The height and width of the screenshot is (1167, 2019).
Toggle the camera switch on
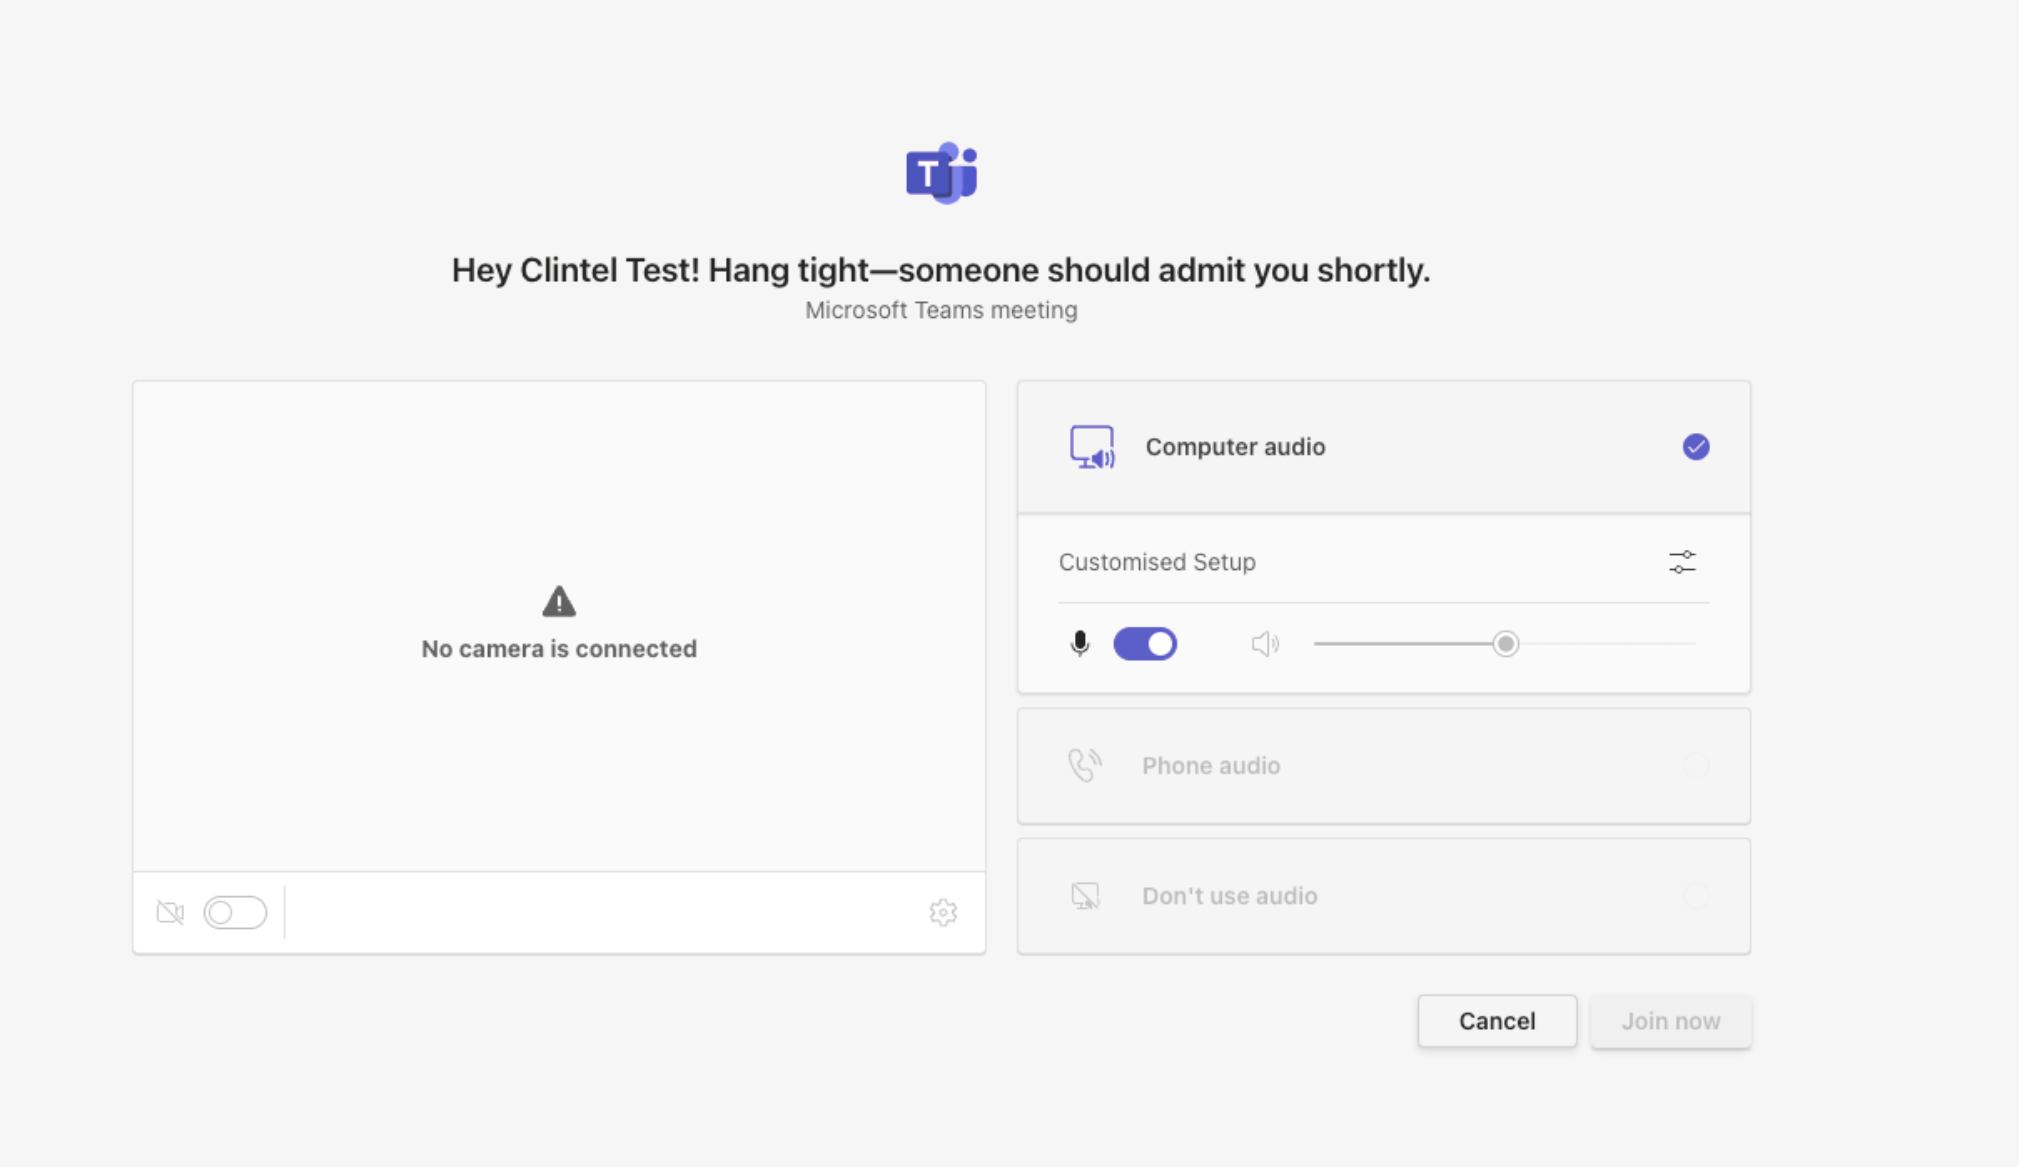(235, 912)
